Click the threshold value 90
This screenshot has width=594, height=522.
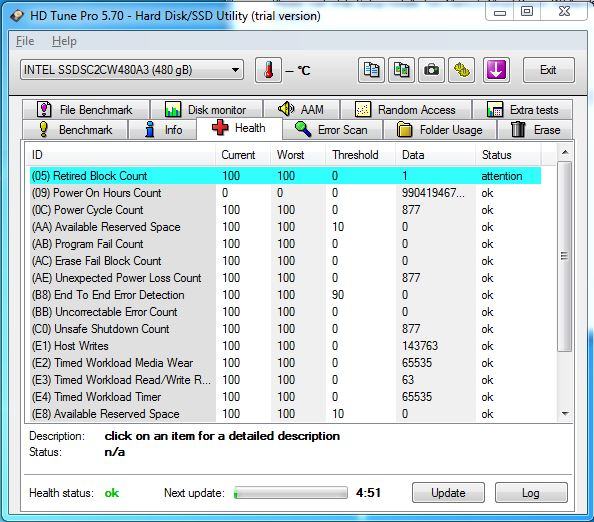coord(338,295)
